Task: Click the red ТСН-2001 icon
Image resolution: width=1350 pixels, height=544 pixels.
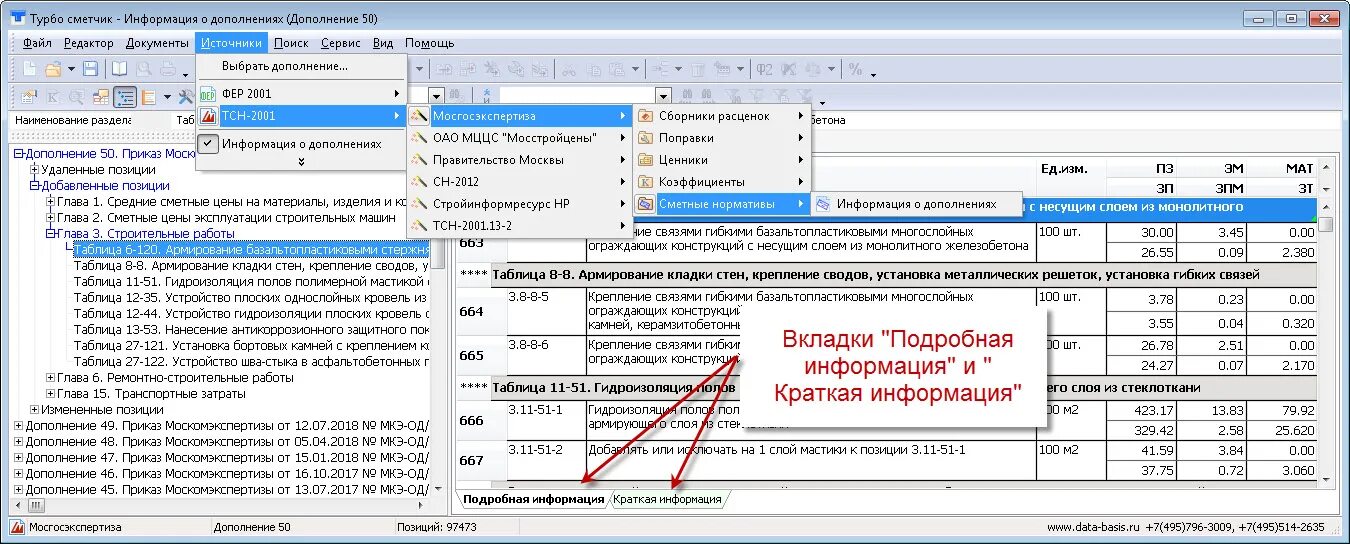Action: [x=208, y=116]
